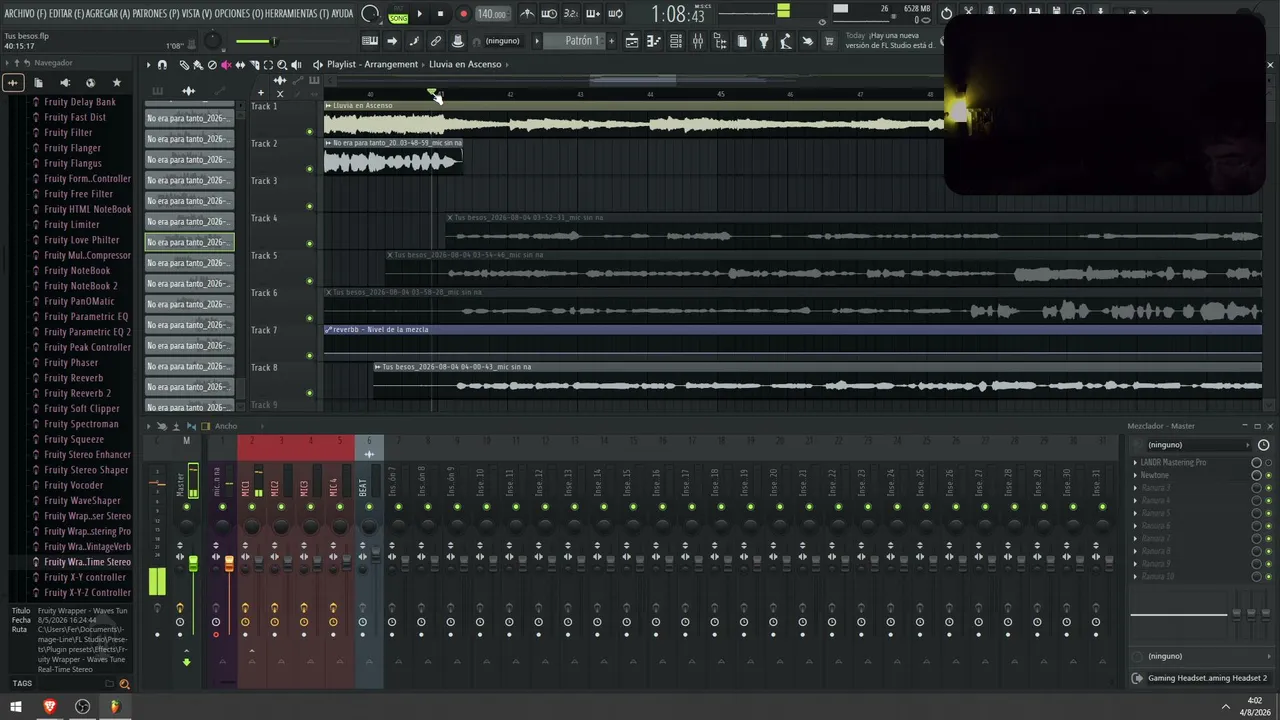Mute Track 7 in the Playlist
Screen dimensions: 1280x720
click(309, 356)
